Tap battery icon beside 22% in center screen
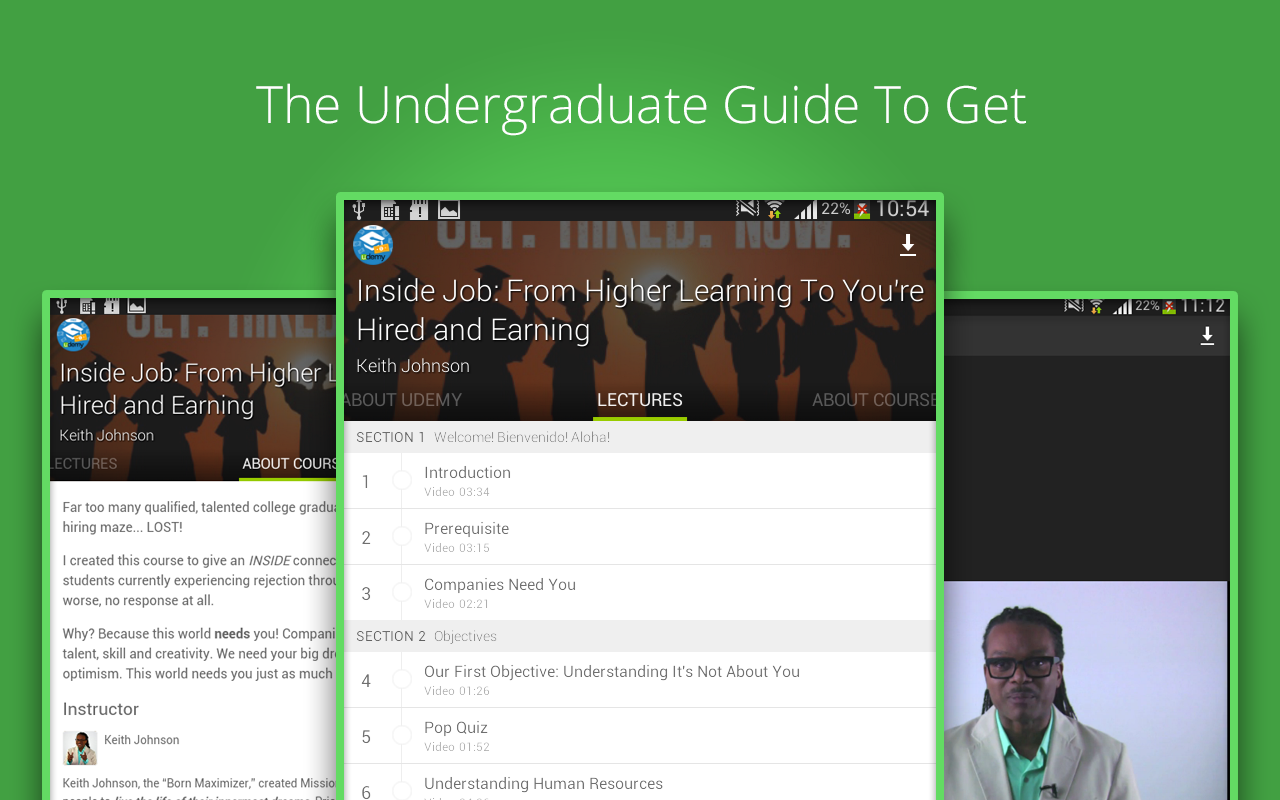1280x800 pixels. click(862, 210)
